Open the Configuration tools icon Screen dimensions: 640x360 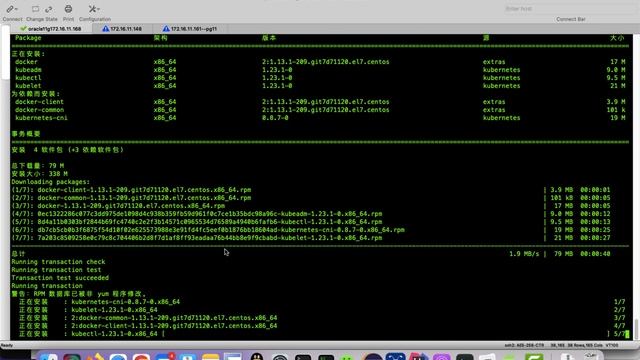point(92,9)
